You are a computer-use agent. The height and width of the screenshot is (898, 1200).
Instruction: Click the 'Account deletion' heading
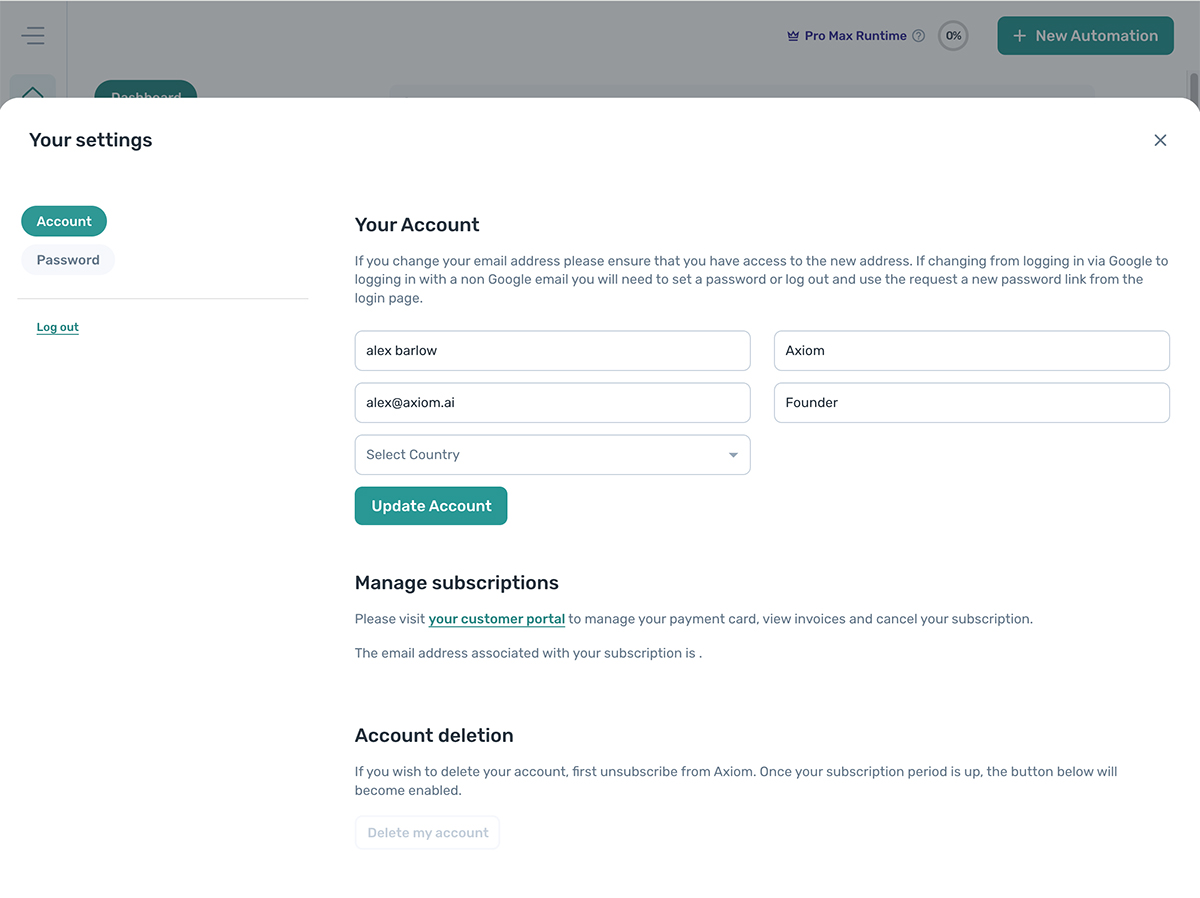point(434,736)
